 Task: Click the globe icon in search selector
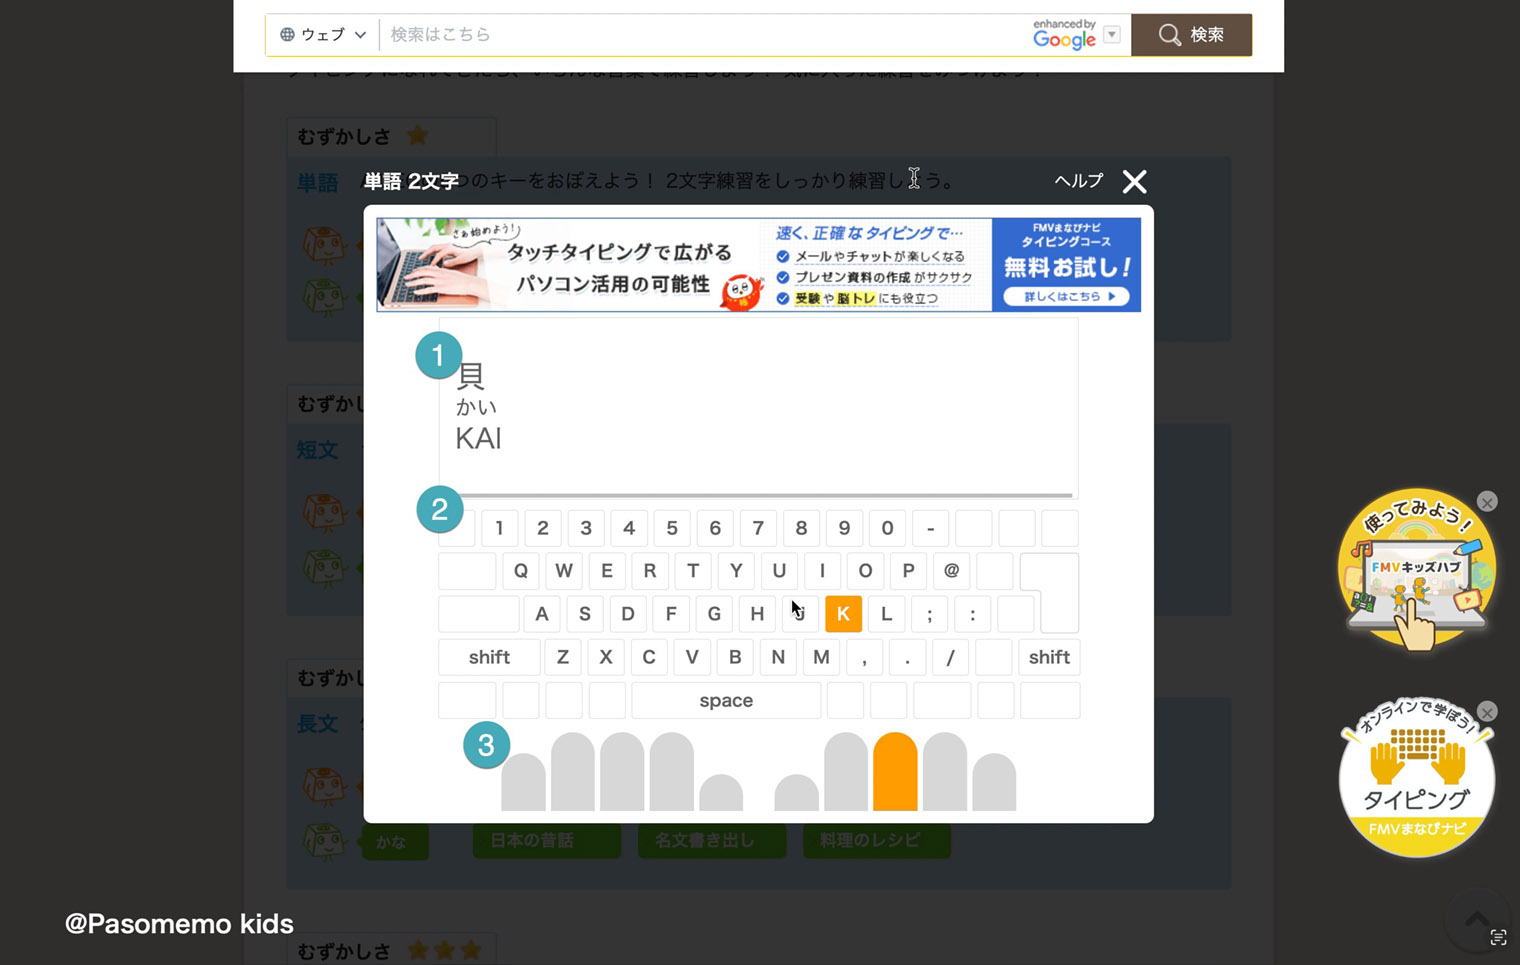(287, 34)
